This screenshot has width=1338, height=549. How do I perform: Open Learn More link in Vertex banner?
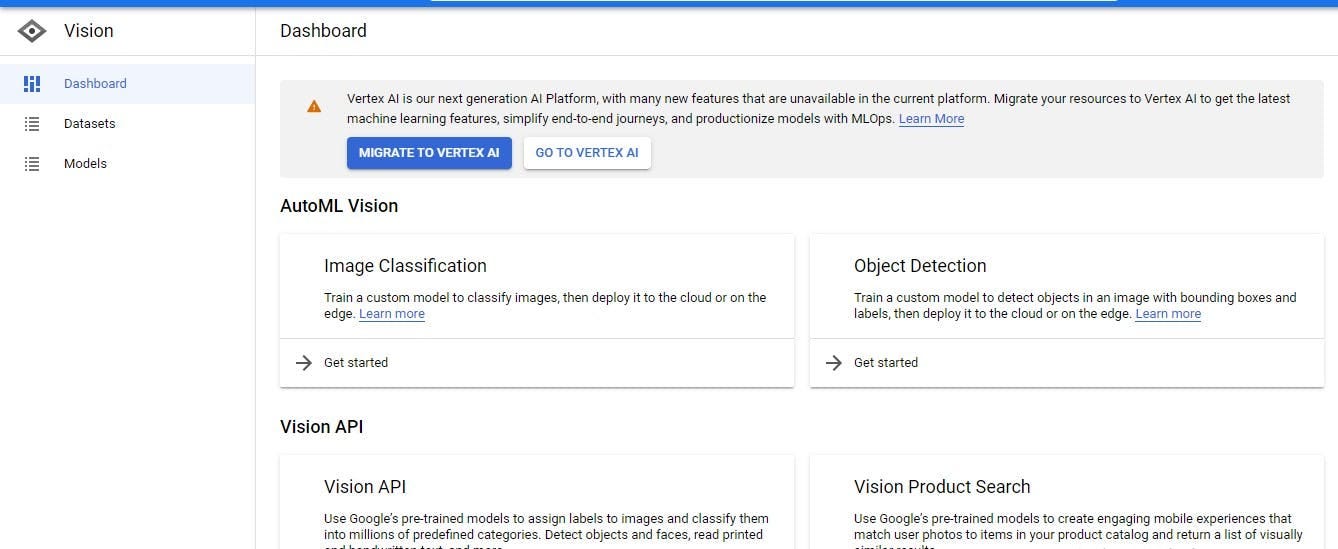pos(931,119)
